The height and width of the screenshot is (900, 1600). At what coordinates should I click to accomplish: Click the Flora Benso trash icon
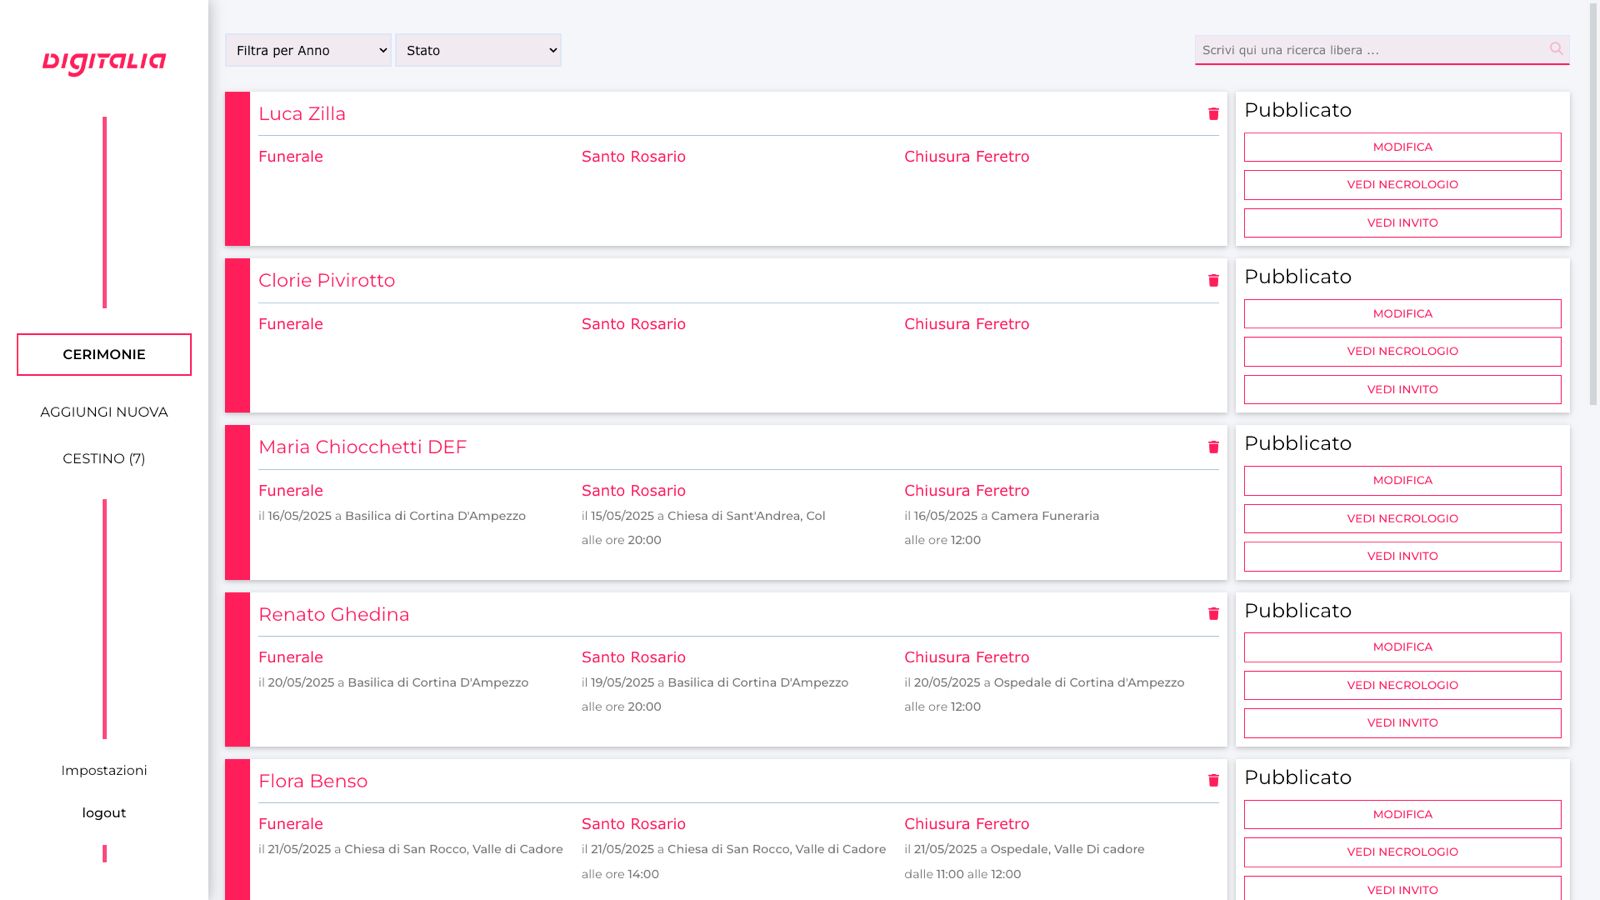1213,781
